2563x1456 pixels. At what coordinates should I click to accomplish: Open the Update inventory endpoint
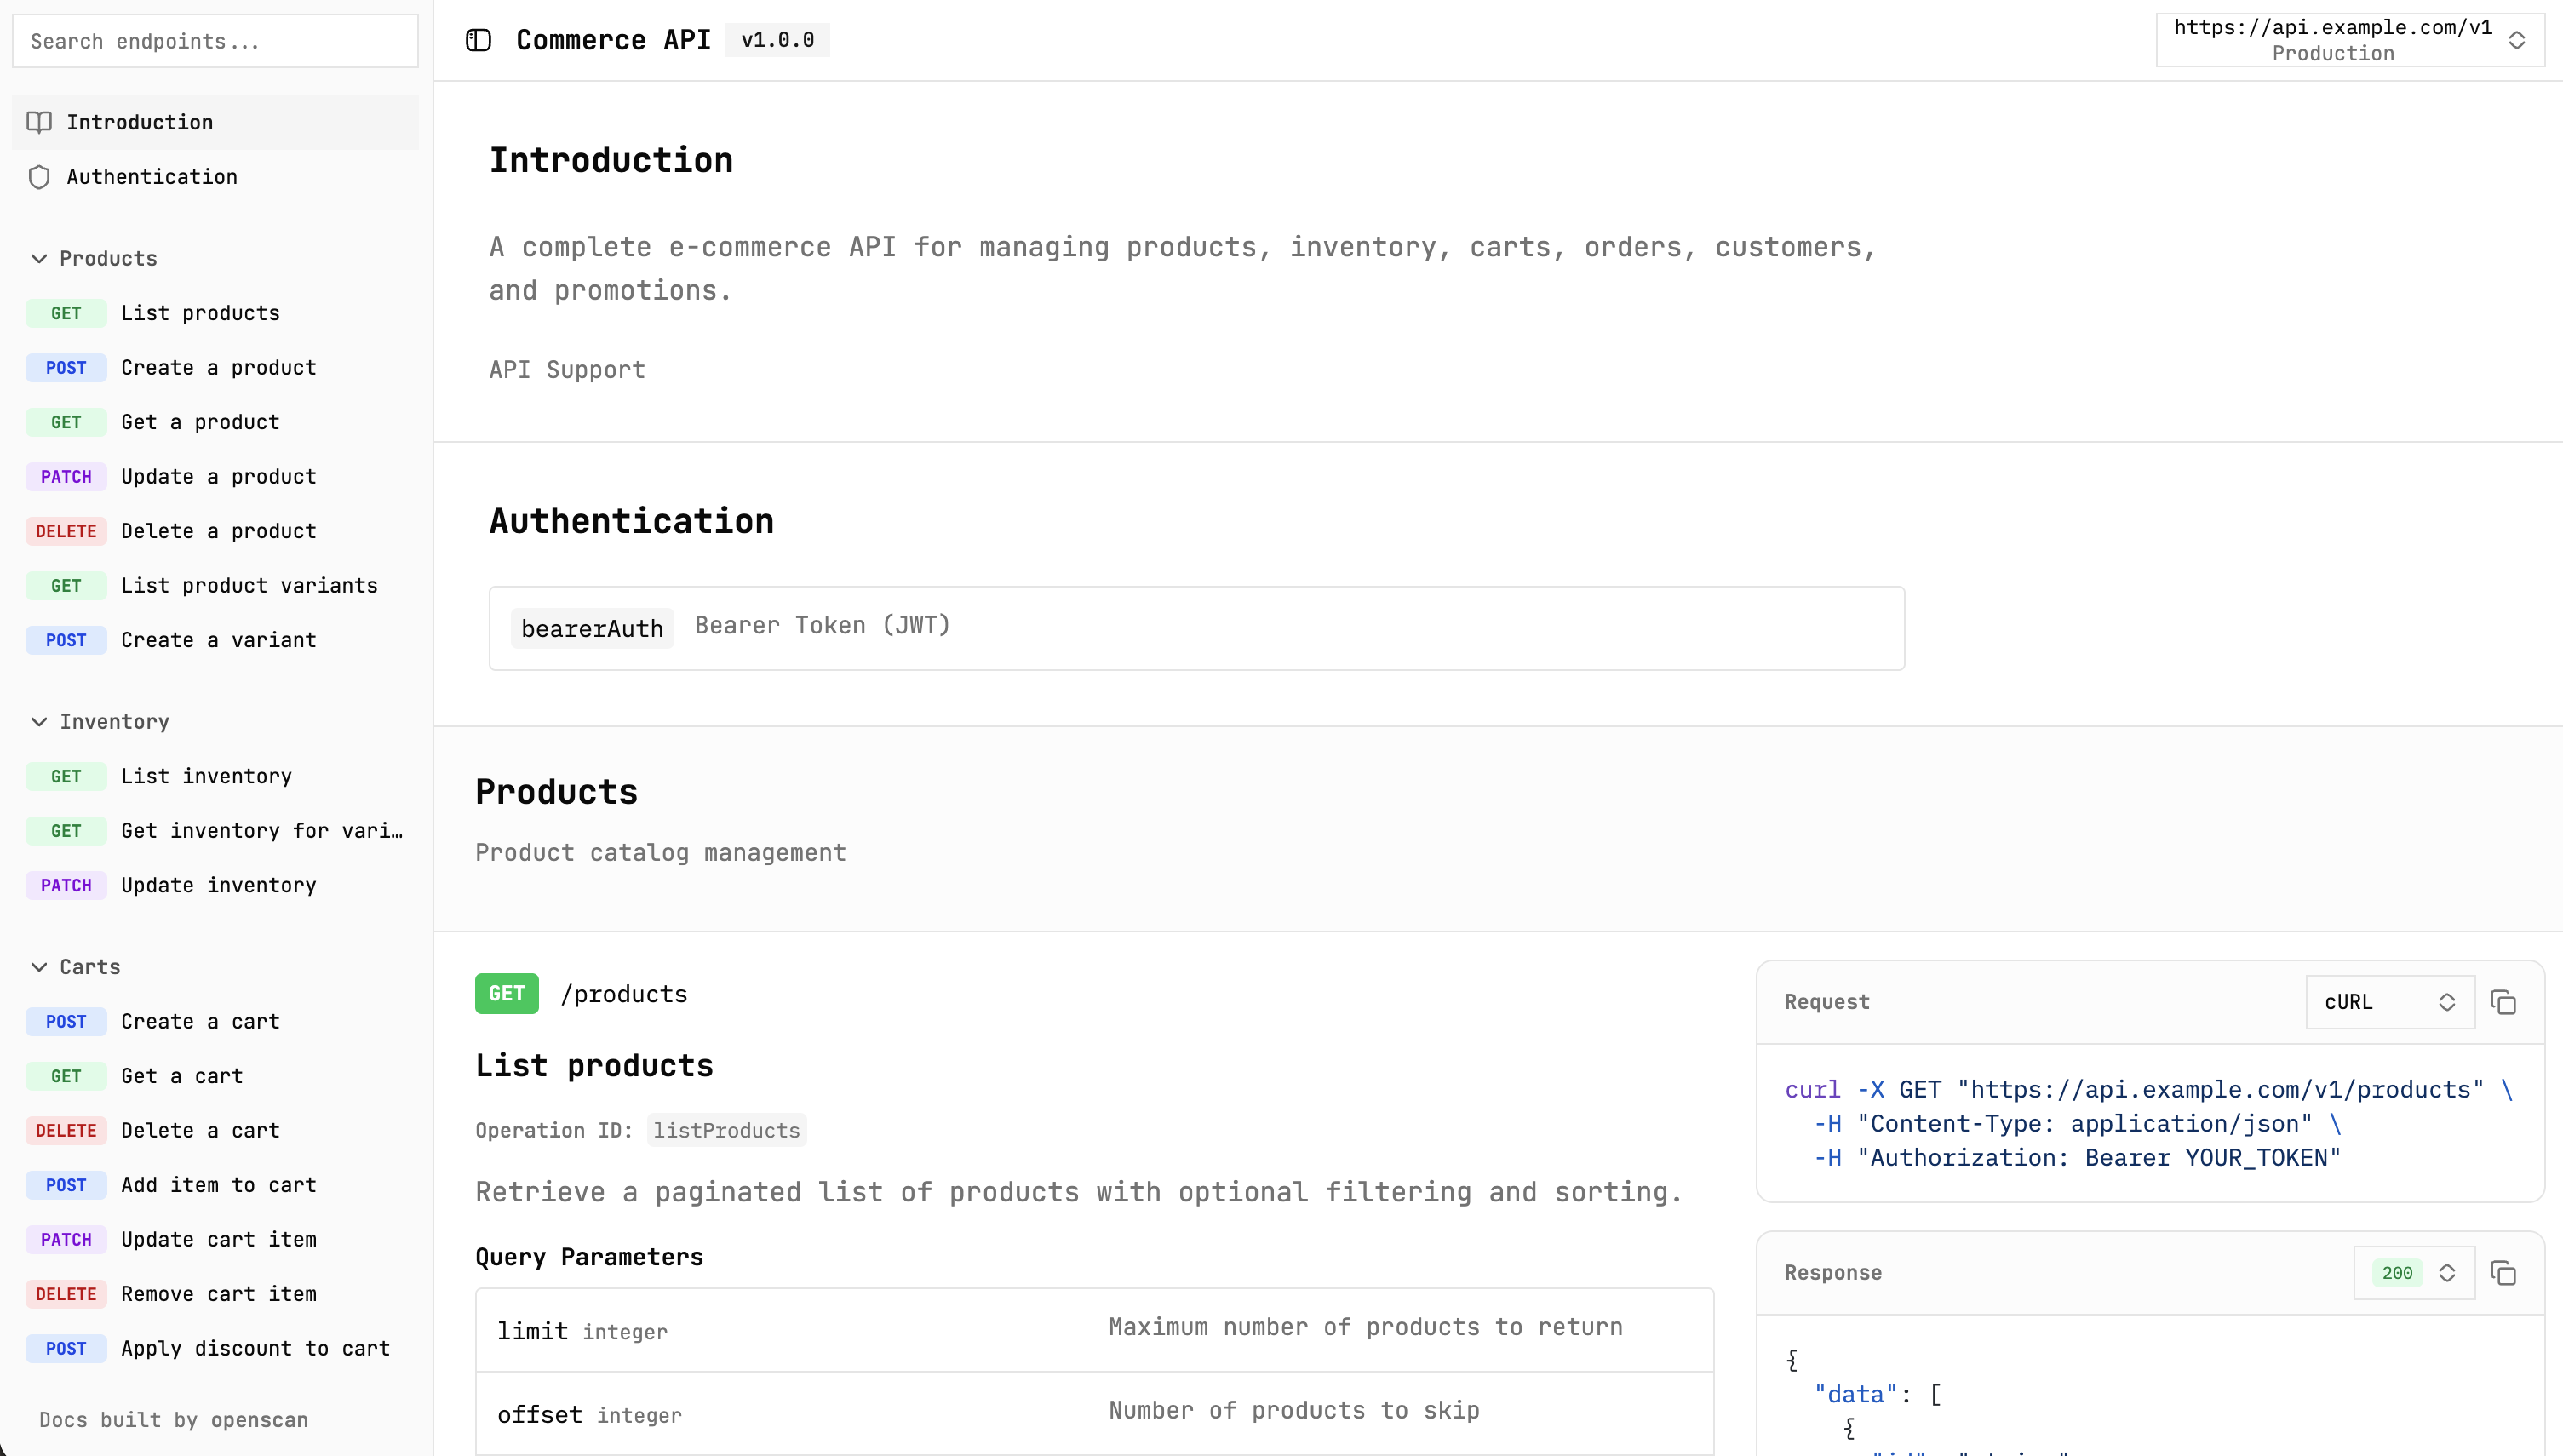coord(217,885)
